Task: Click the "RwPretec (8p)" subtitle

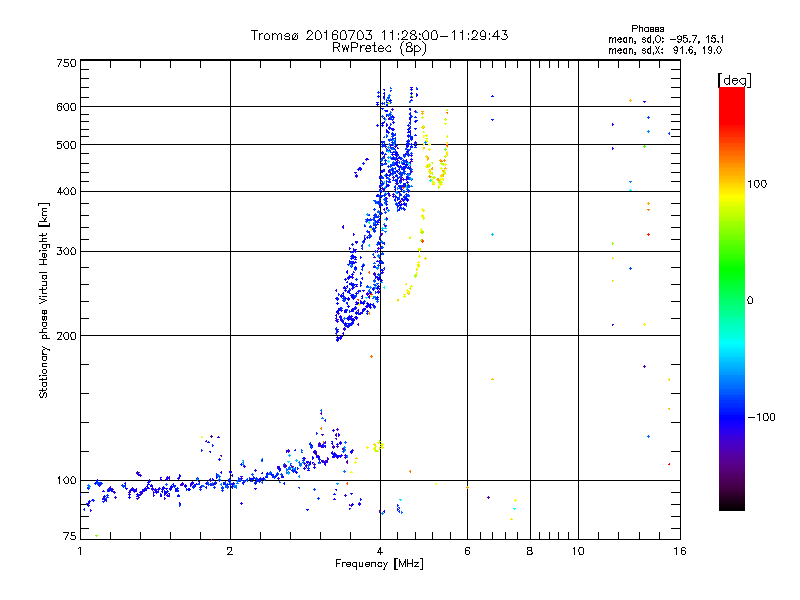Action: (379, 48)
